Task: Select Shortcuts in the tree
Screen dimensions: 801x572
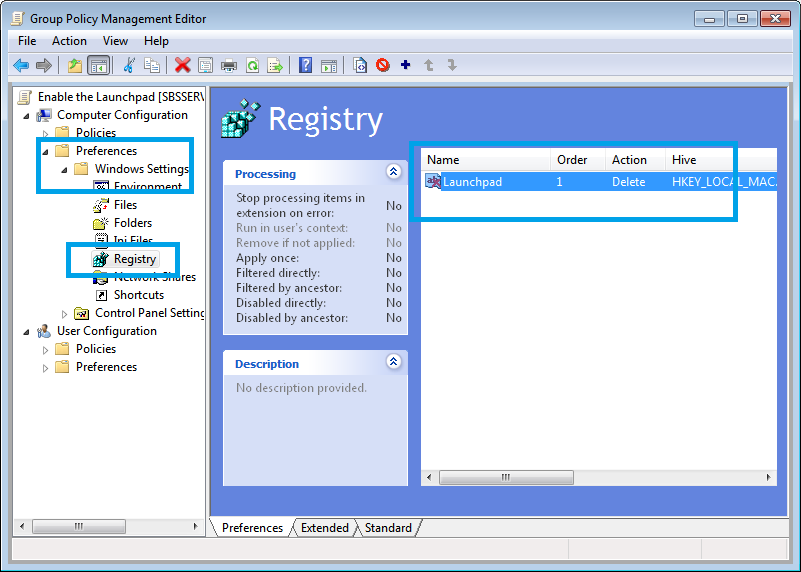Action: click(138, 295)
